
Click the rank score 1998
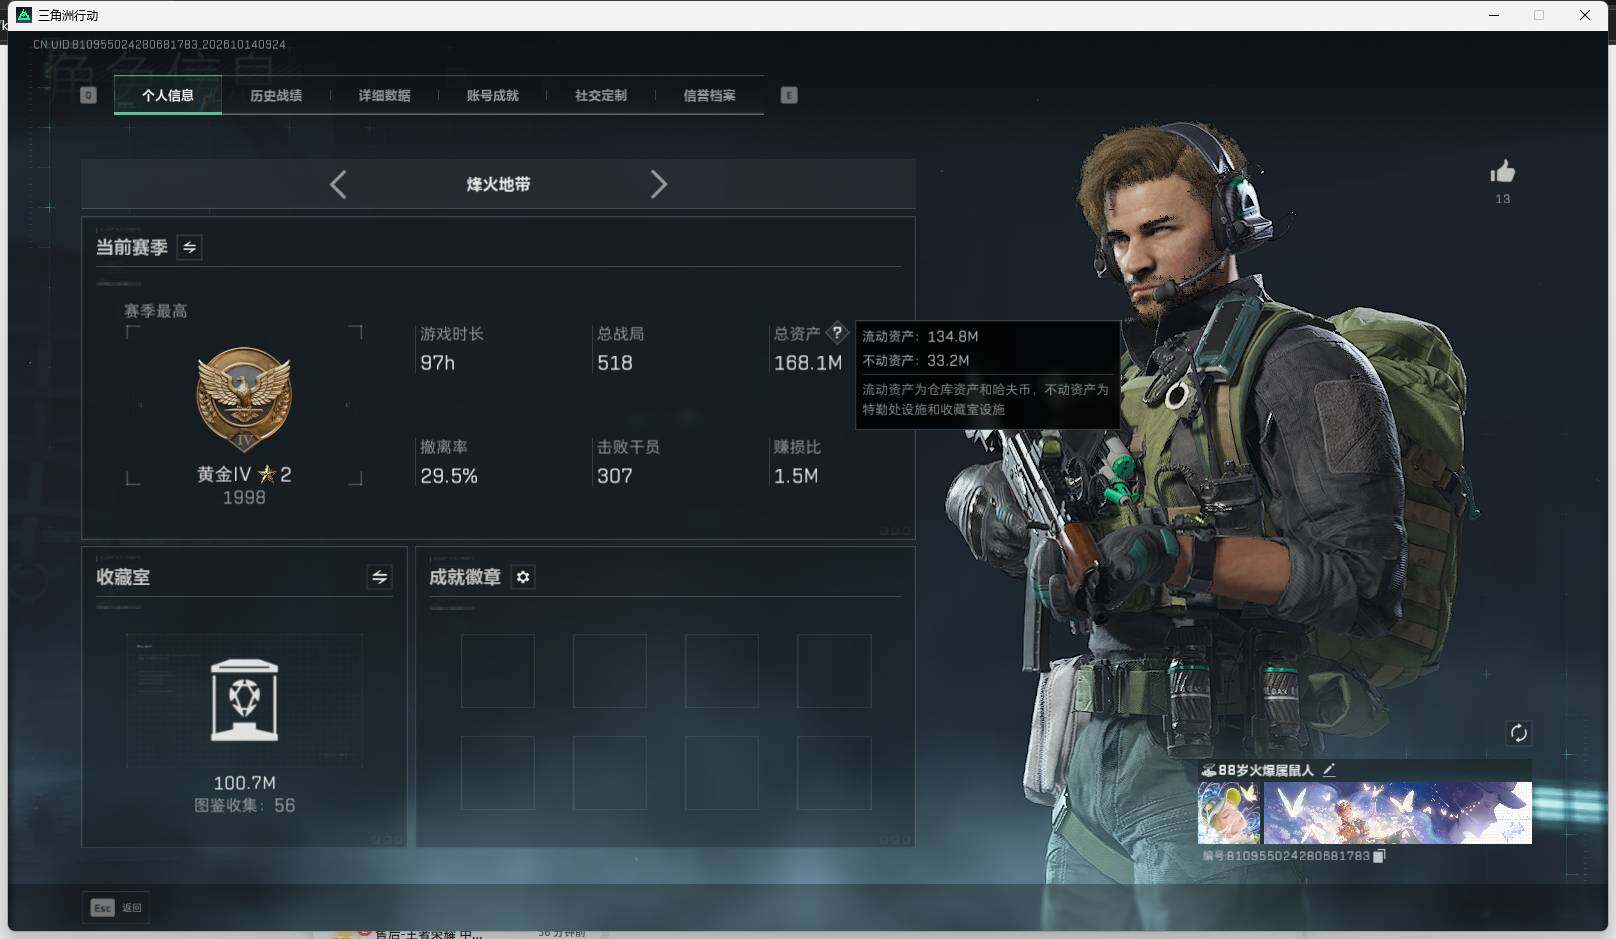point(244,497)
